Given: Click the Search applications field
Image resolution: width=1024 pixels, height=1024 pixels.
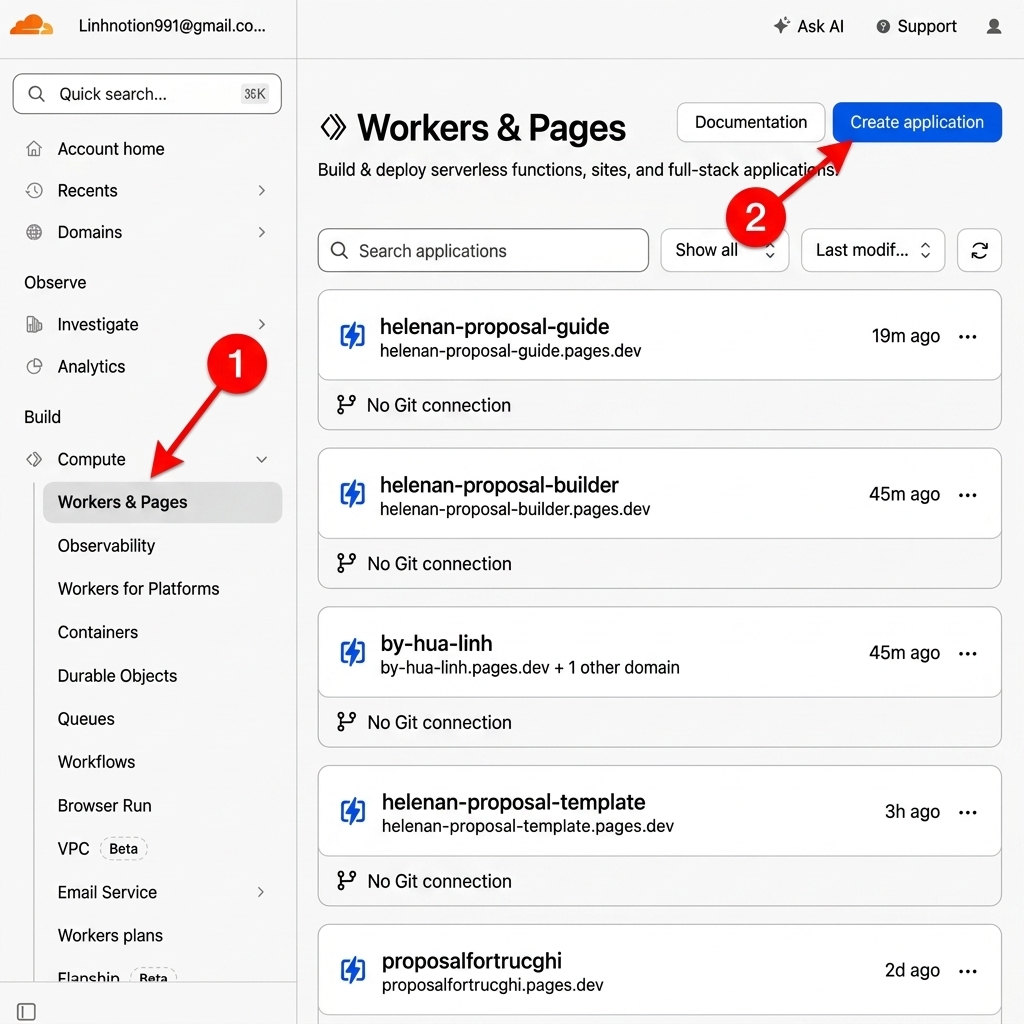Looking at the screenshot, I should [x=483, y=250].
